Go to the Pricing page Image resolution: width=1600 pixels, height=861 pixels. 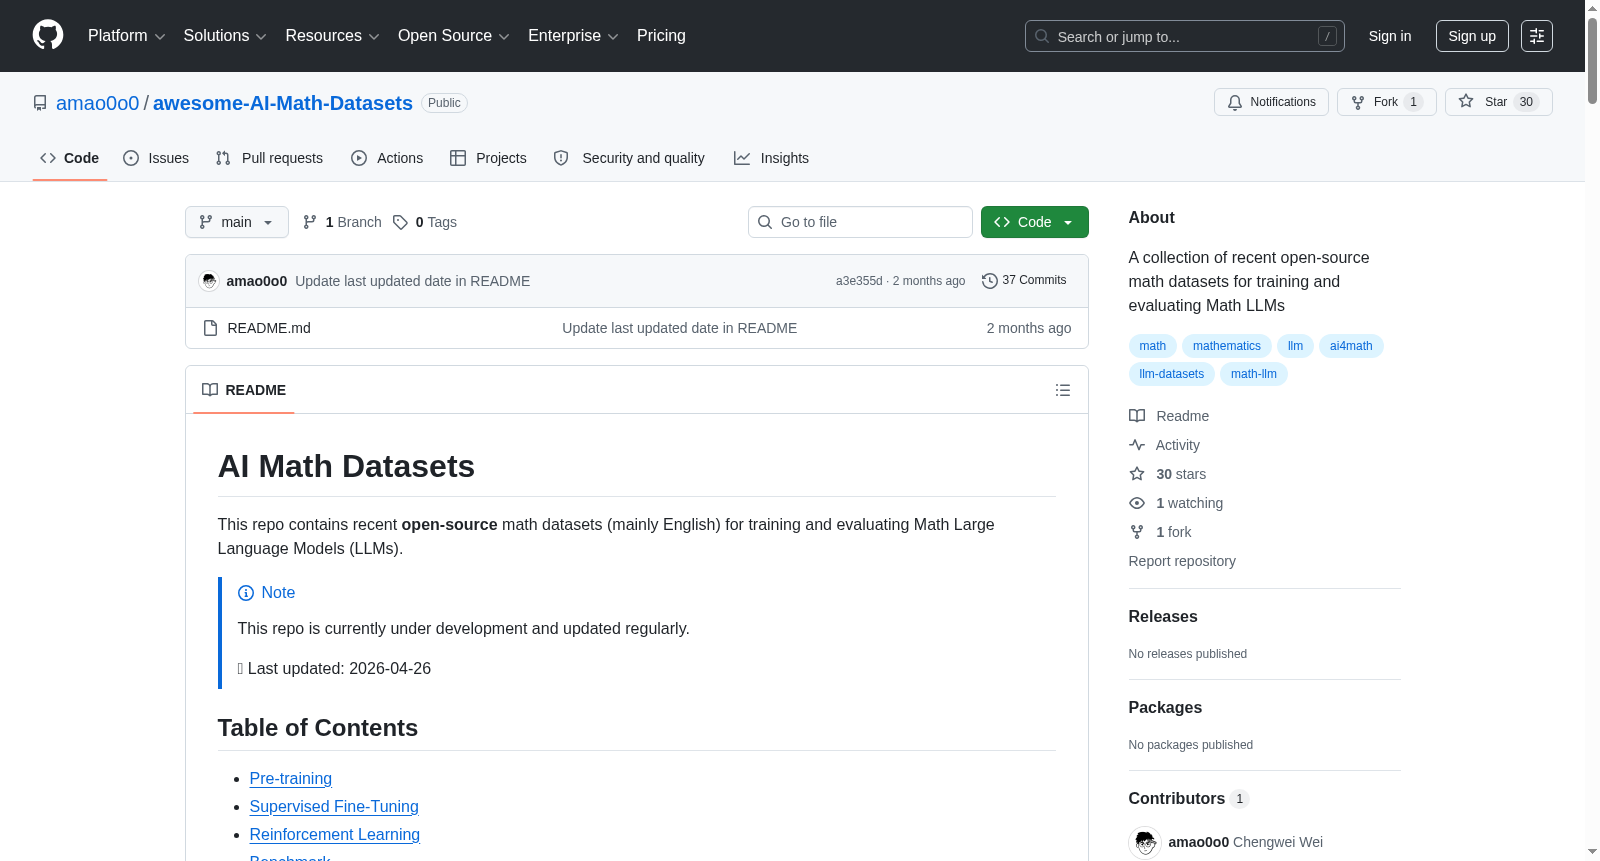click(661, 36)
